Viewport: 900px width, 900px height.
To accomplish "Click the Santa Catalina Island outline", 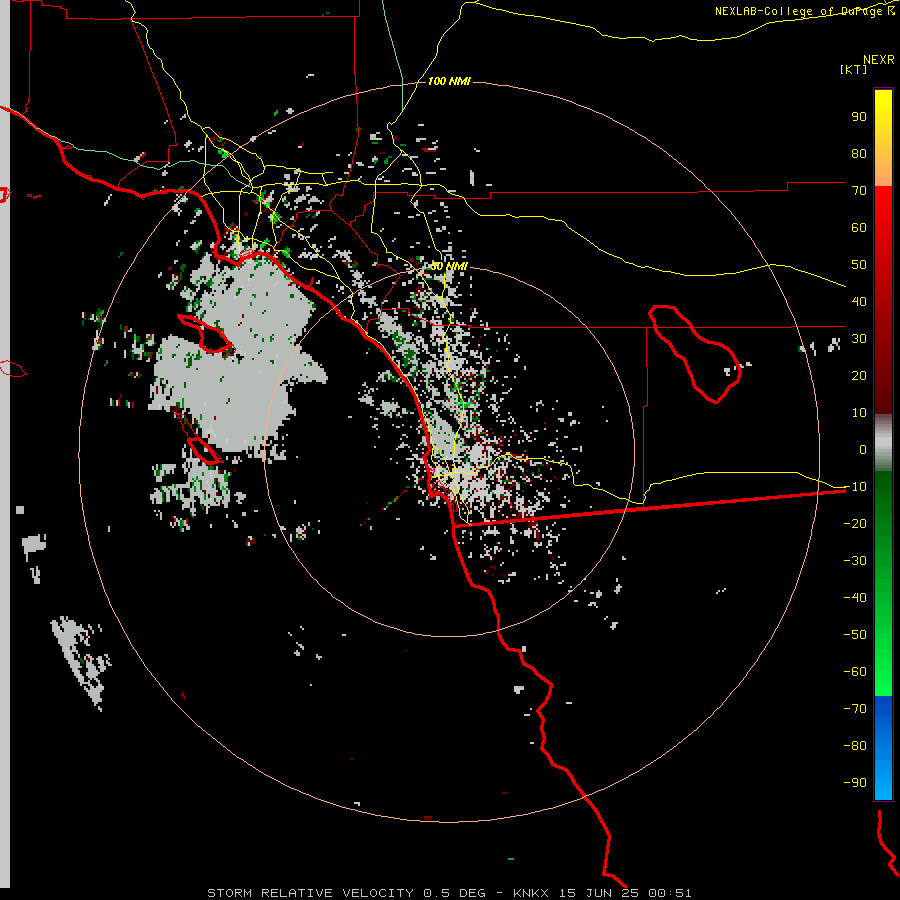I will click(x=205, y=333).
